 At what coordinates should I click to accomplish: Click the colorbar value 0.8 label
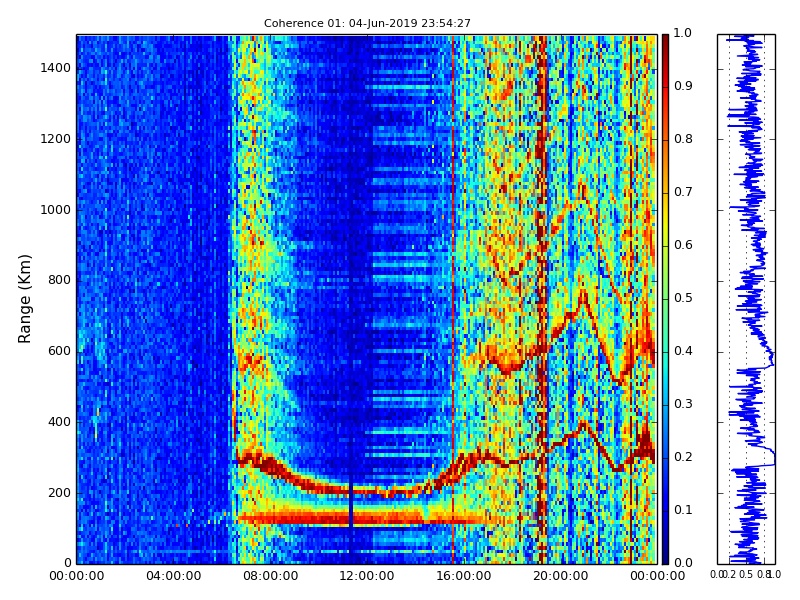click(683, 139)
